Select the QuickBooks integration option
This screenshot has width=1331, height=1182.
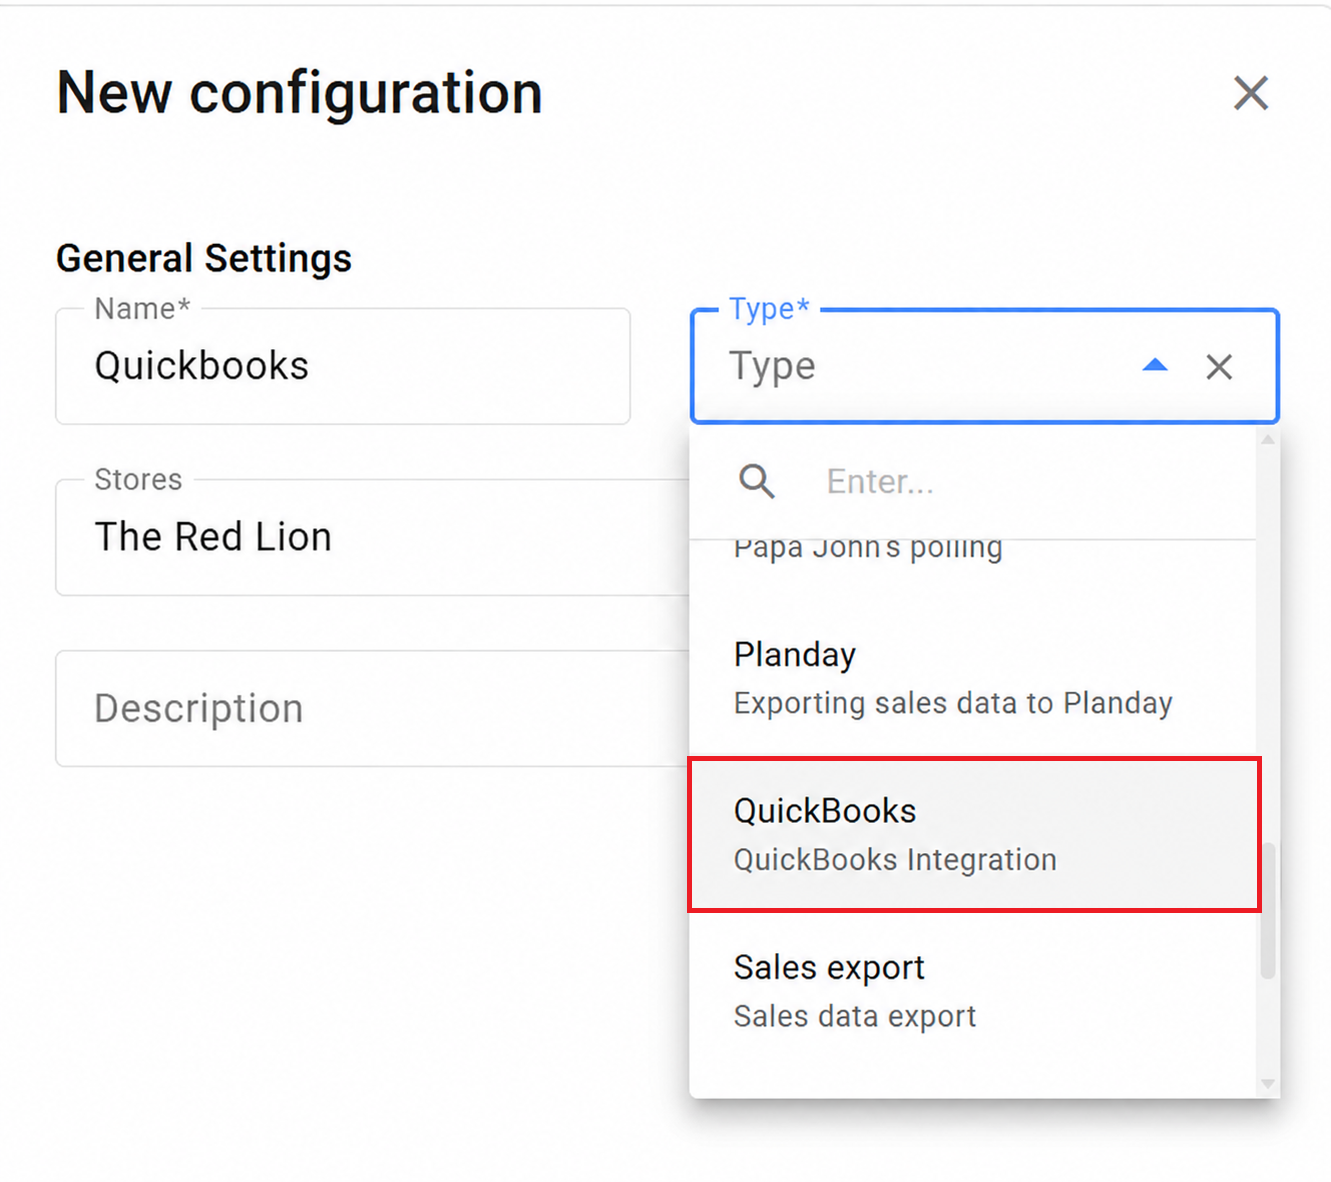click(x=975, y=834)
